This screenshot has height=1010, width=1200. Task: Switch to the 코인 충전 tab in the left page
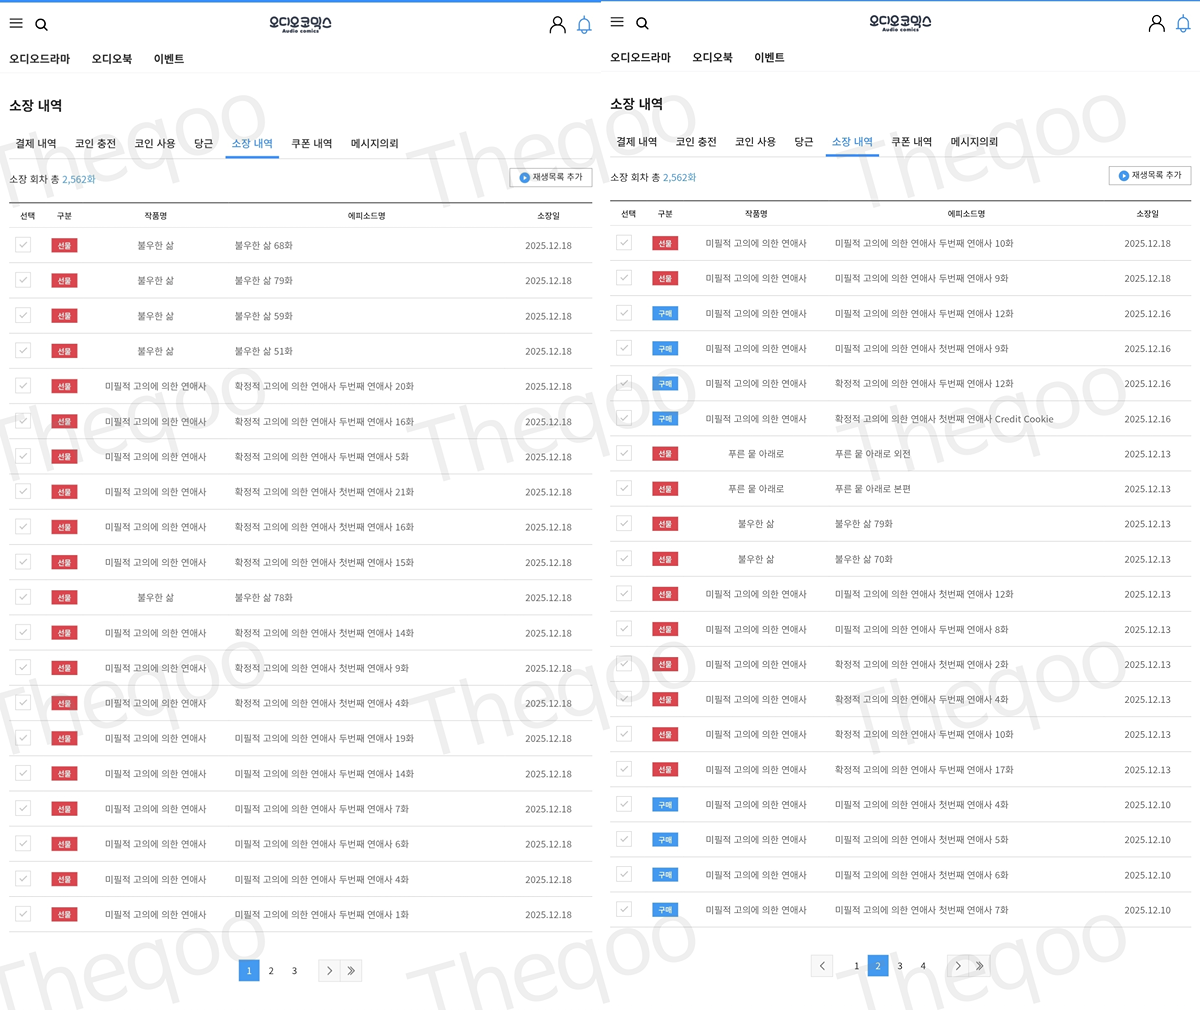[x=96, y=144]
